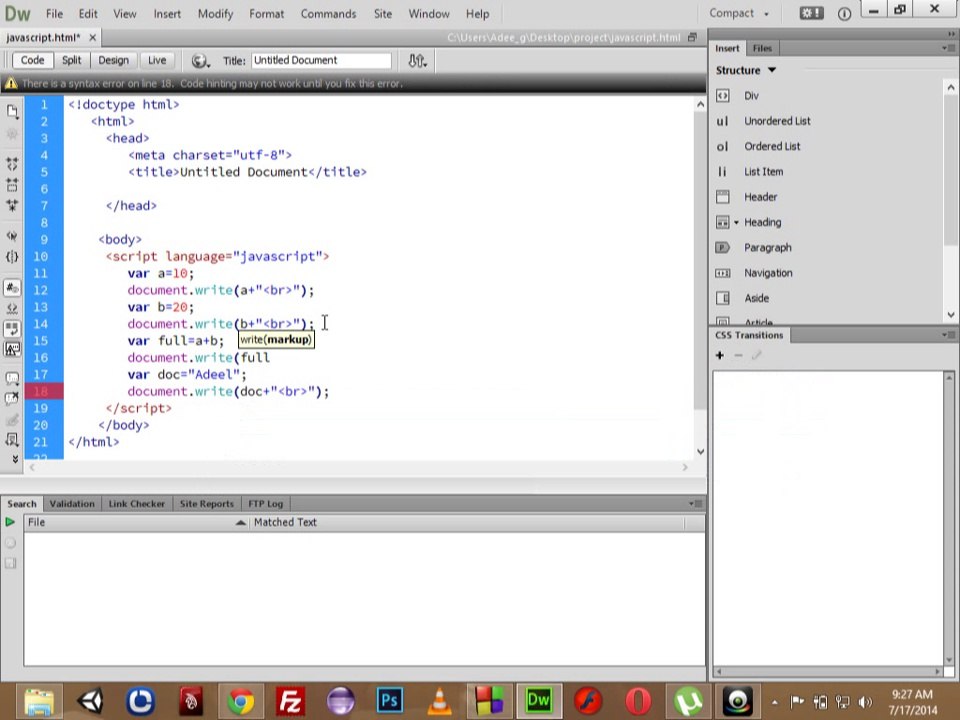960x720 pixels.
Task: Open FileZilla from the taskbar
Action: point(290,701)
